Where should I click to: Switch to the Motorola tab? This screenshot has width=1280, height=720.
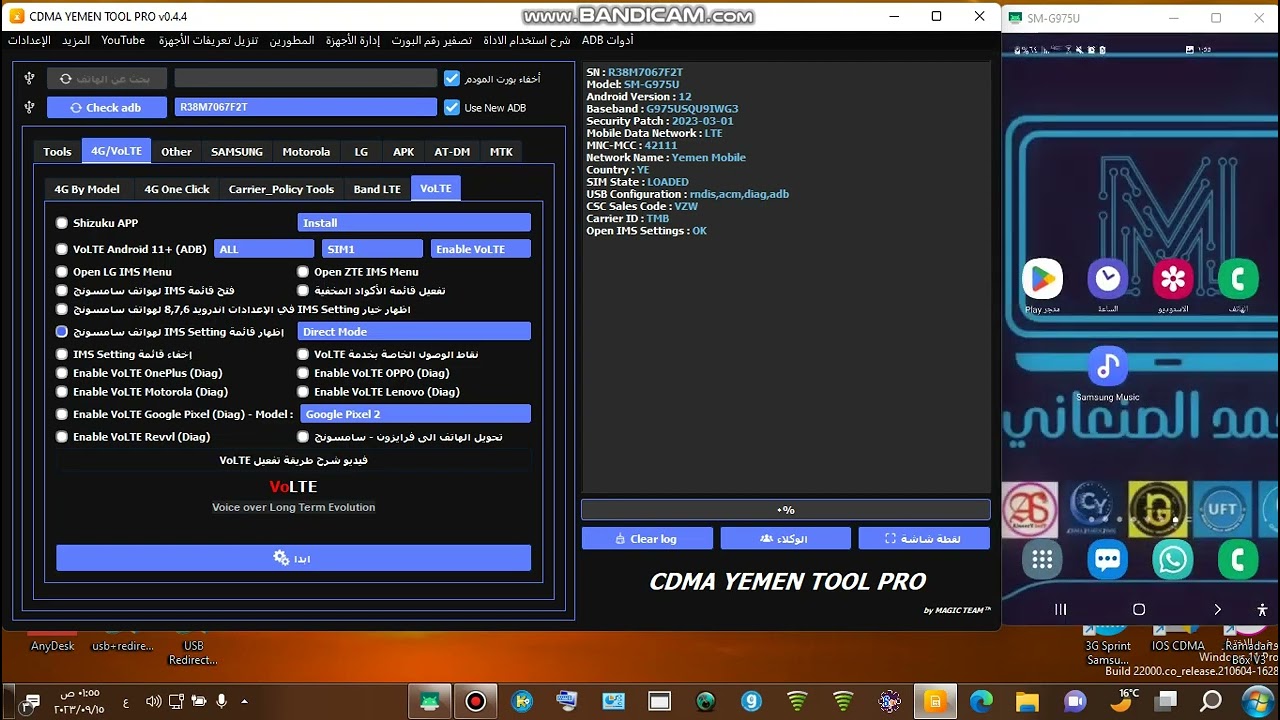(x=306, y=152)
